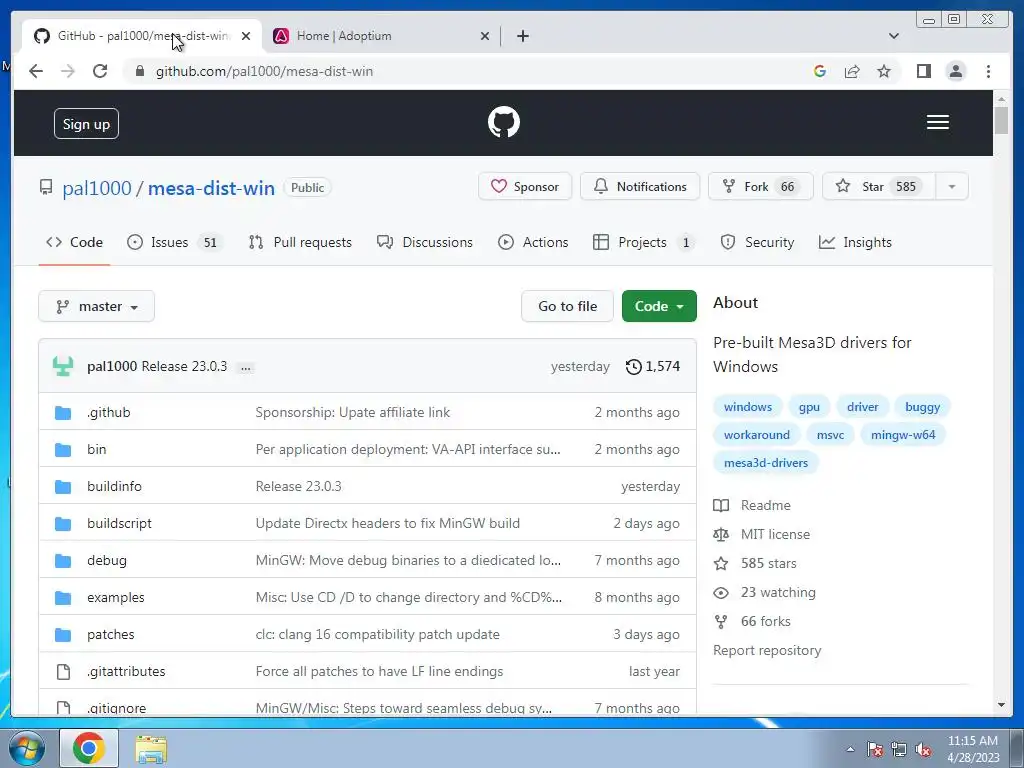Open the patches folder
The image size is (1024, 768).
pyautogui.click(x=110, y=634)
